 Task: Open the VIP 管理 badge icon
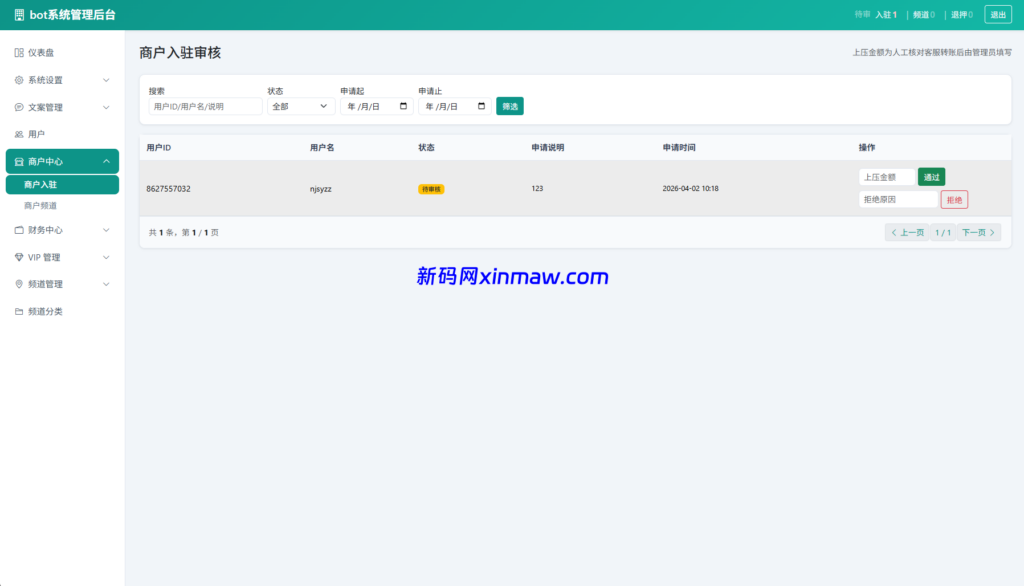click(17, 257)
